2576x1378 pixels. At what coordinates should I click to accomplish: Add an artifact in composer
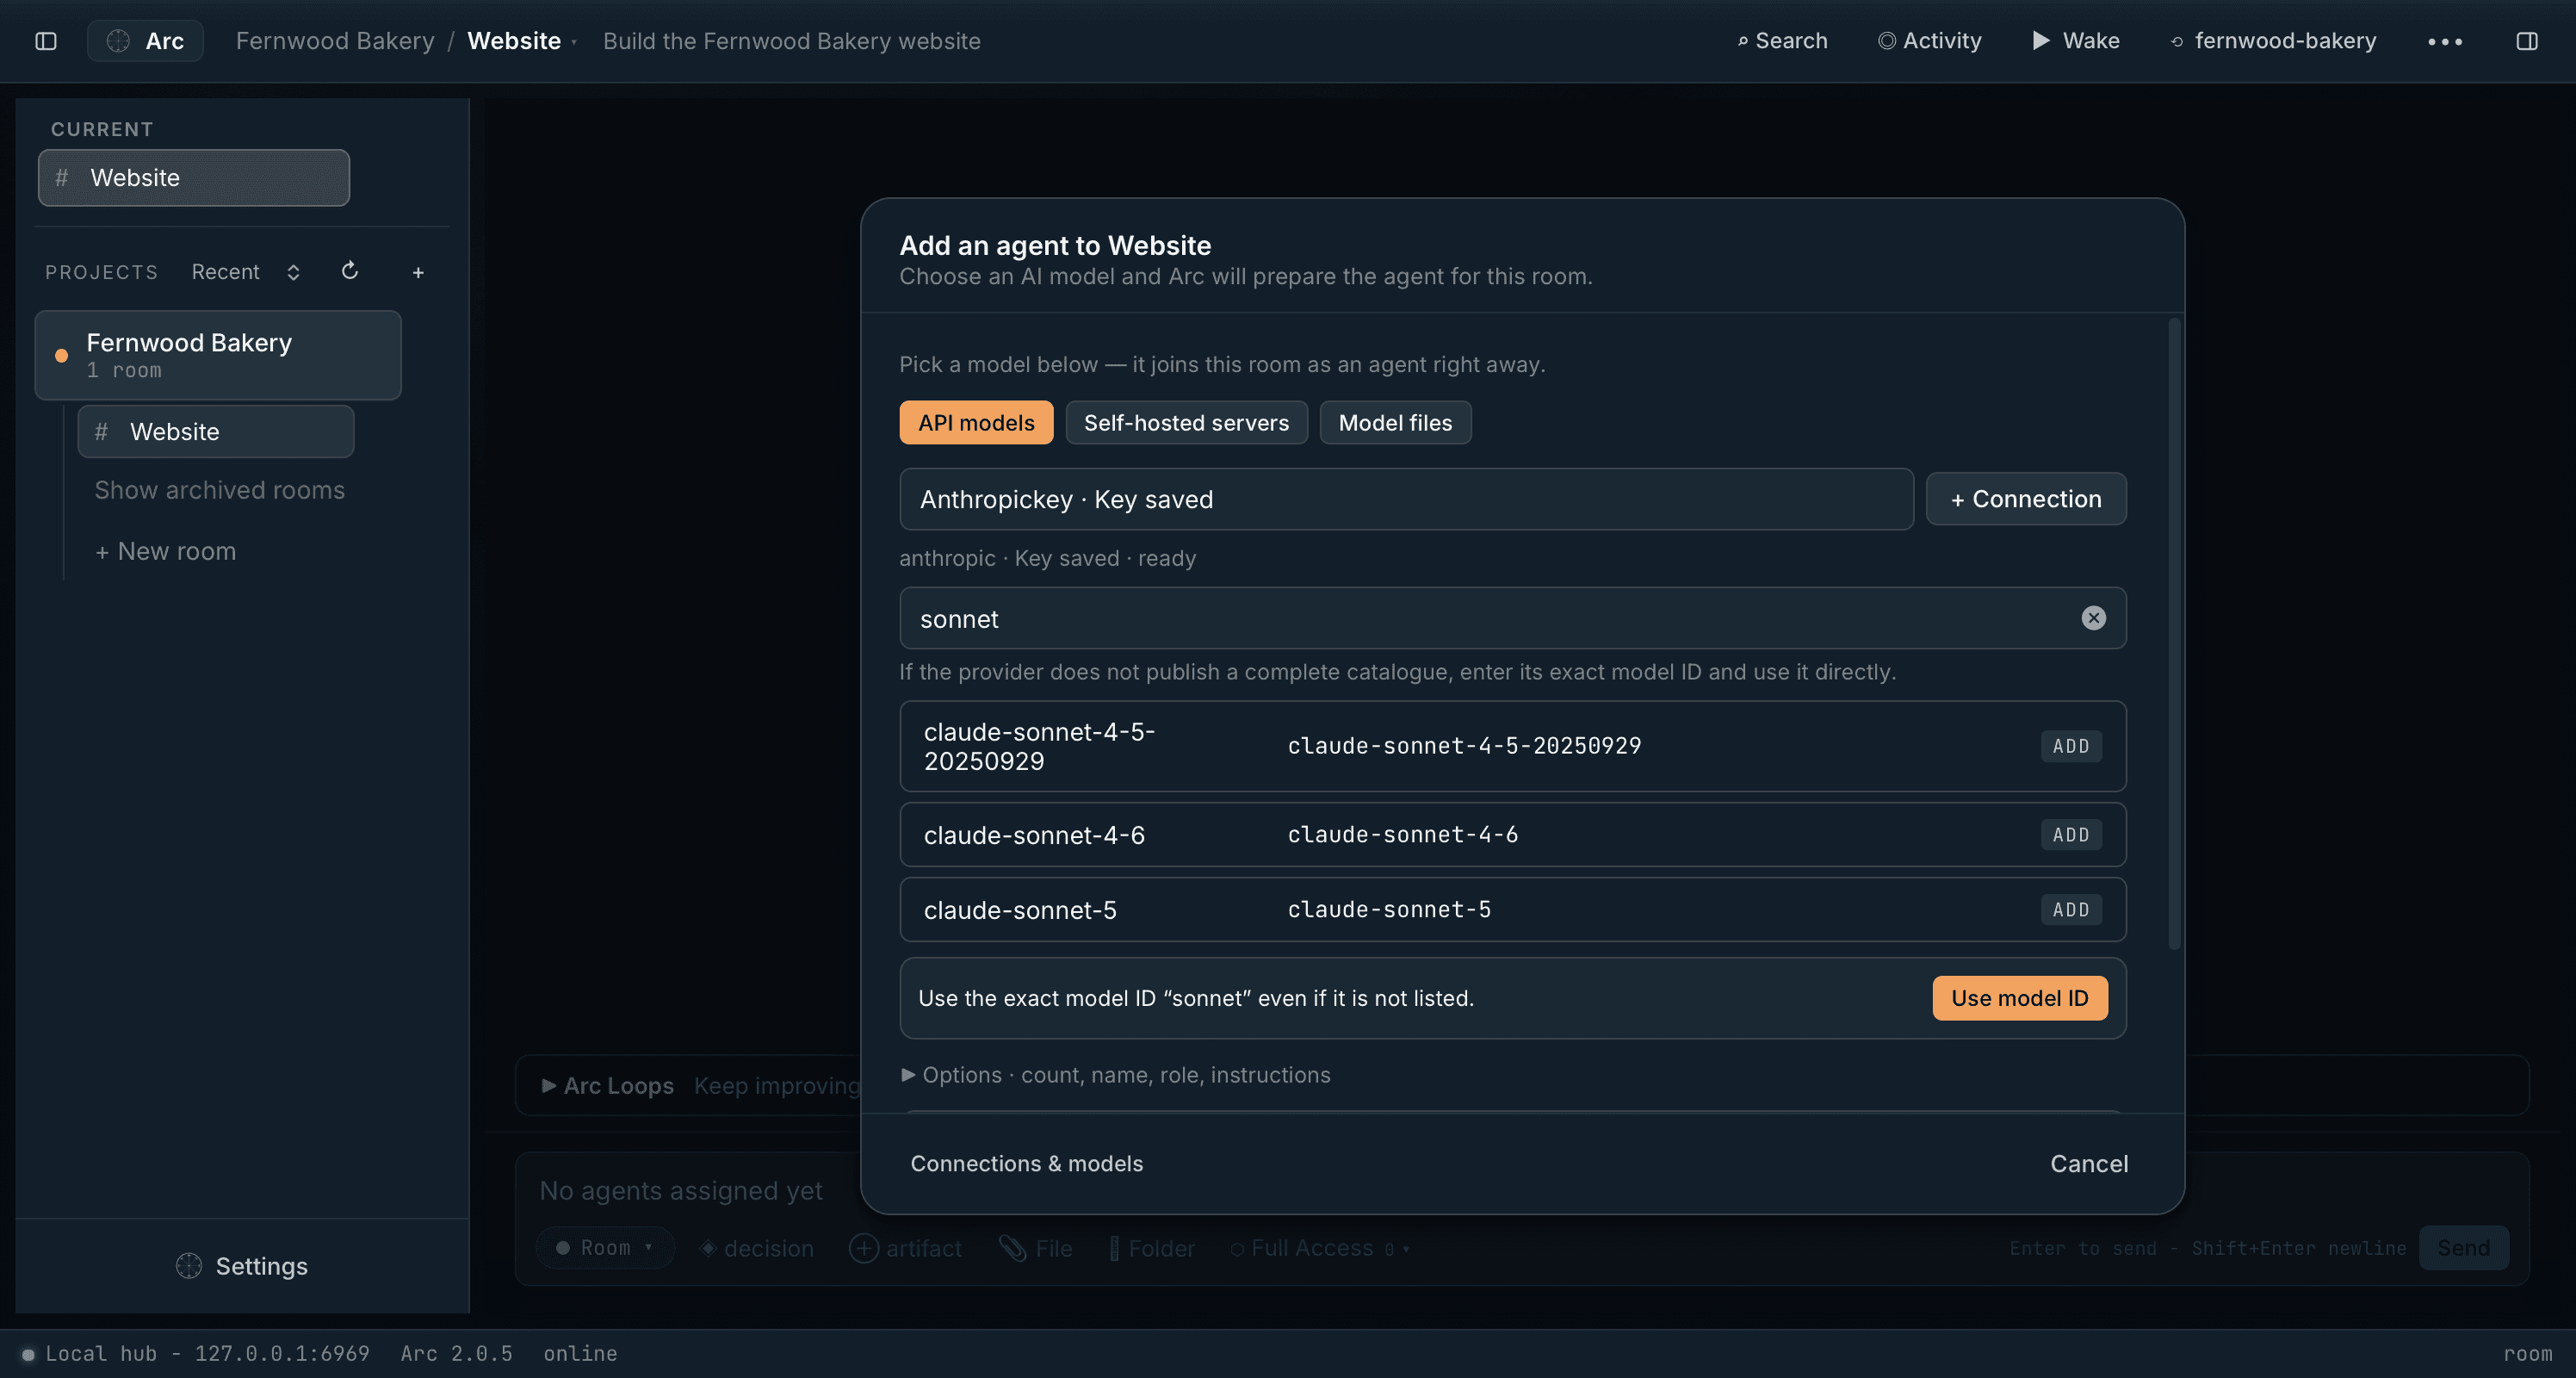[x=905, y=1248]
